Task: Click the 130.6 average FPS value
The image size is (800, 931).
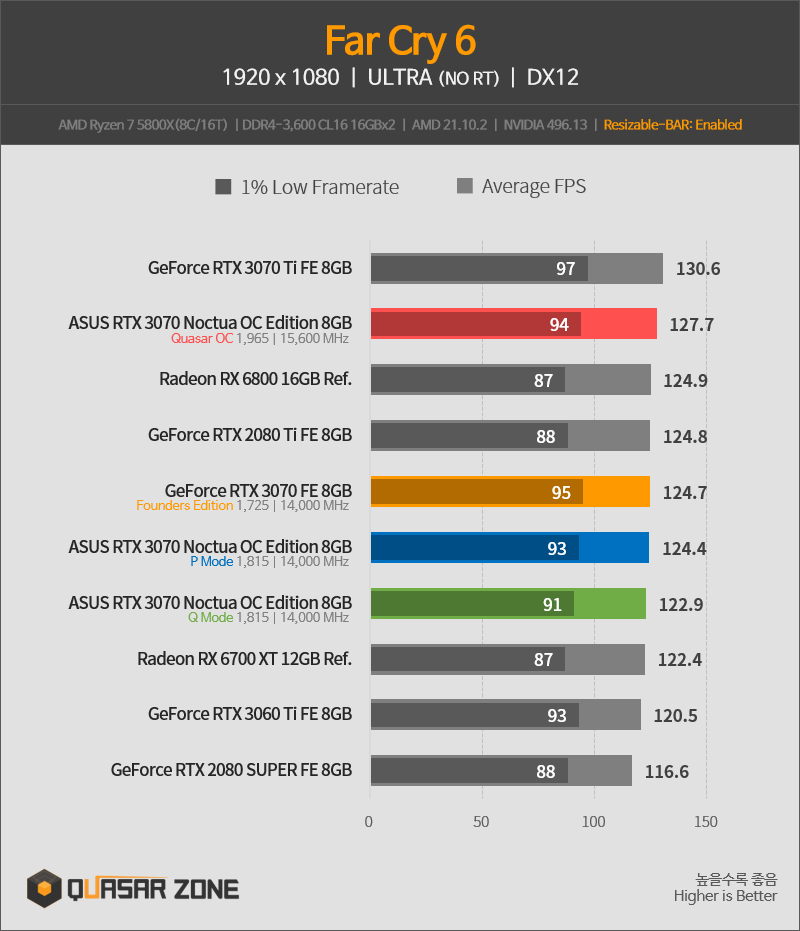Action: pyautogui.click(x=698, y=269)
